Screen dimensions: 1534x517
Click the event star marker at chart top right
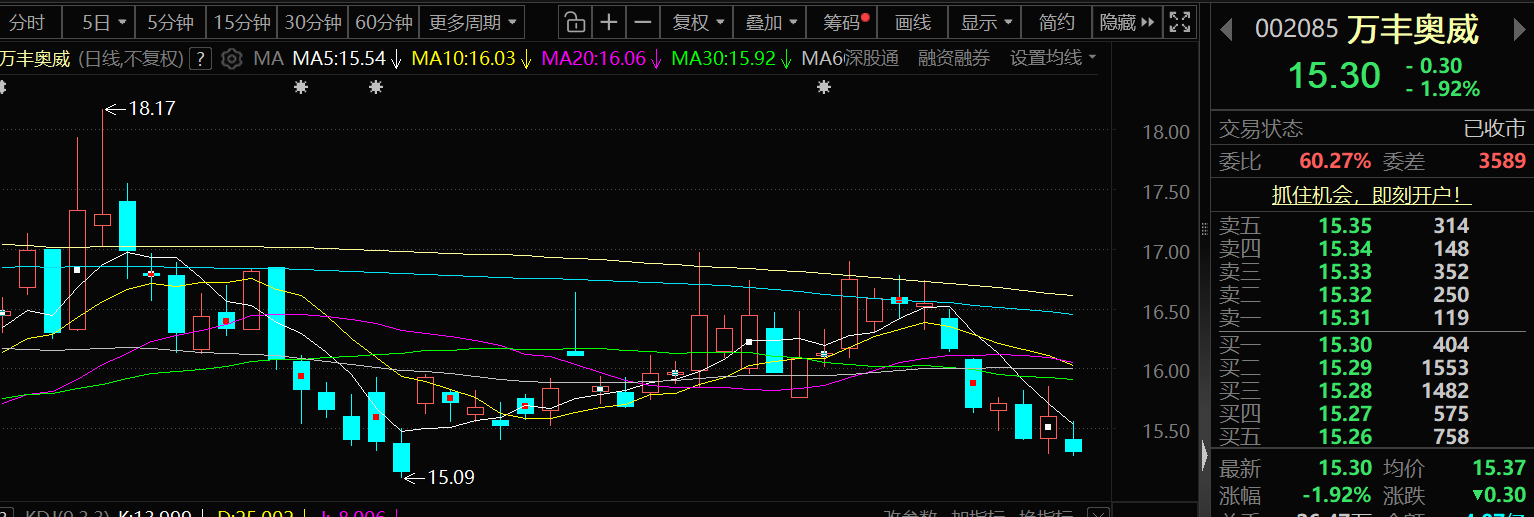point(823,88)
